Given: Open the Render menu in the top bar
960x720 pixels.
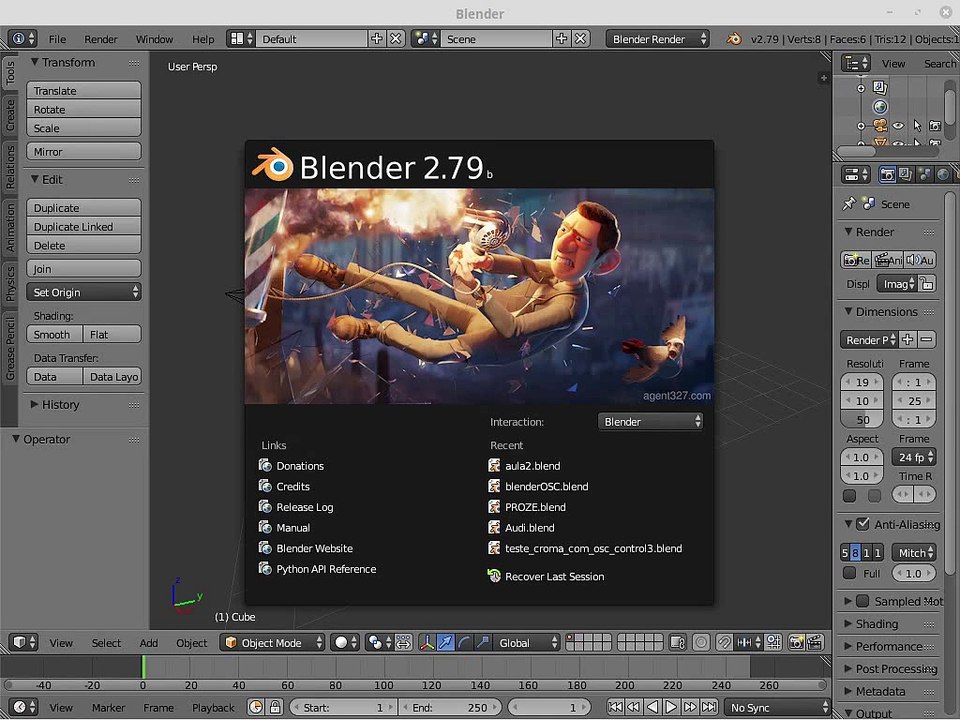Looking at the screenshot, I should pos(101,39).
